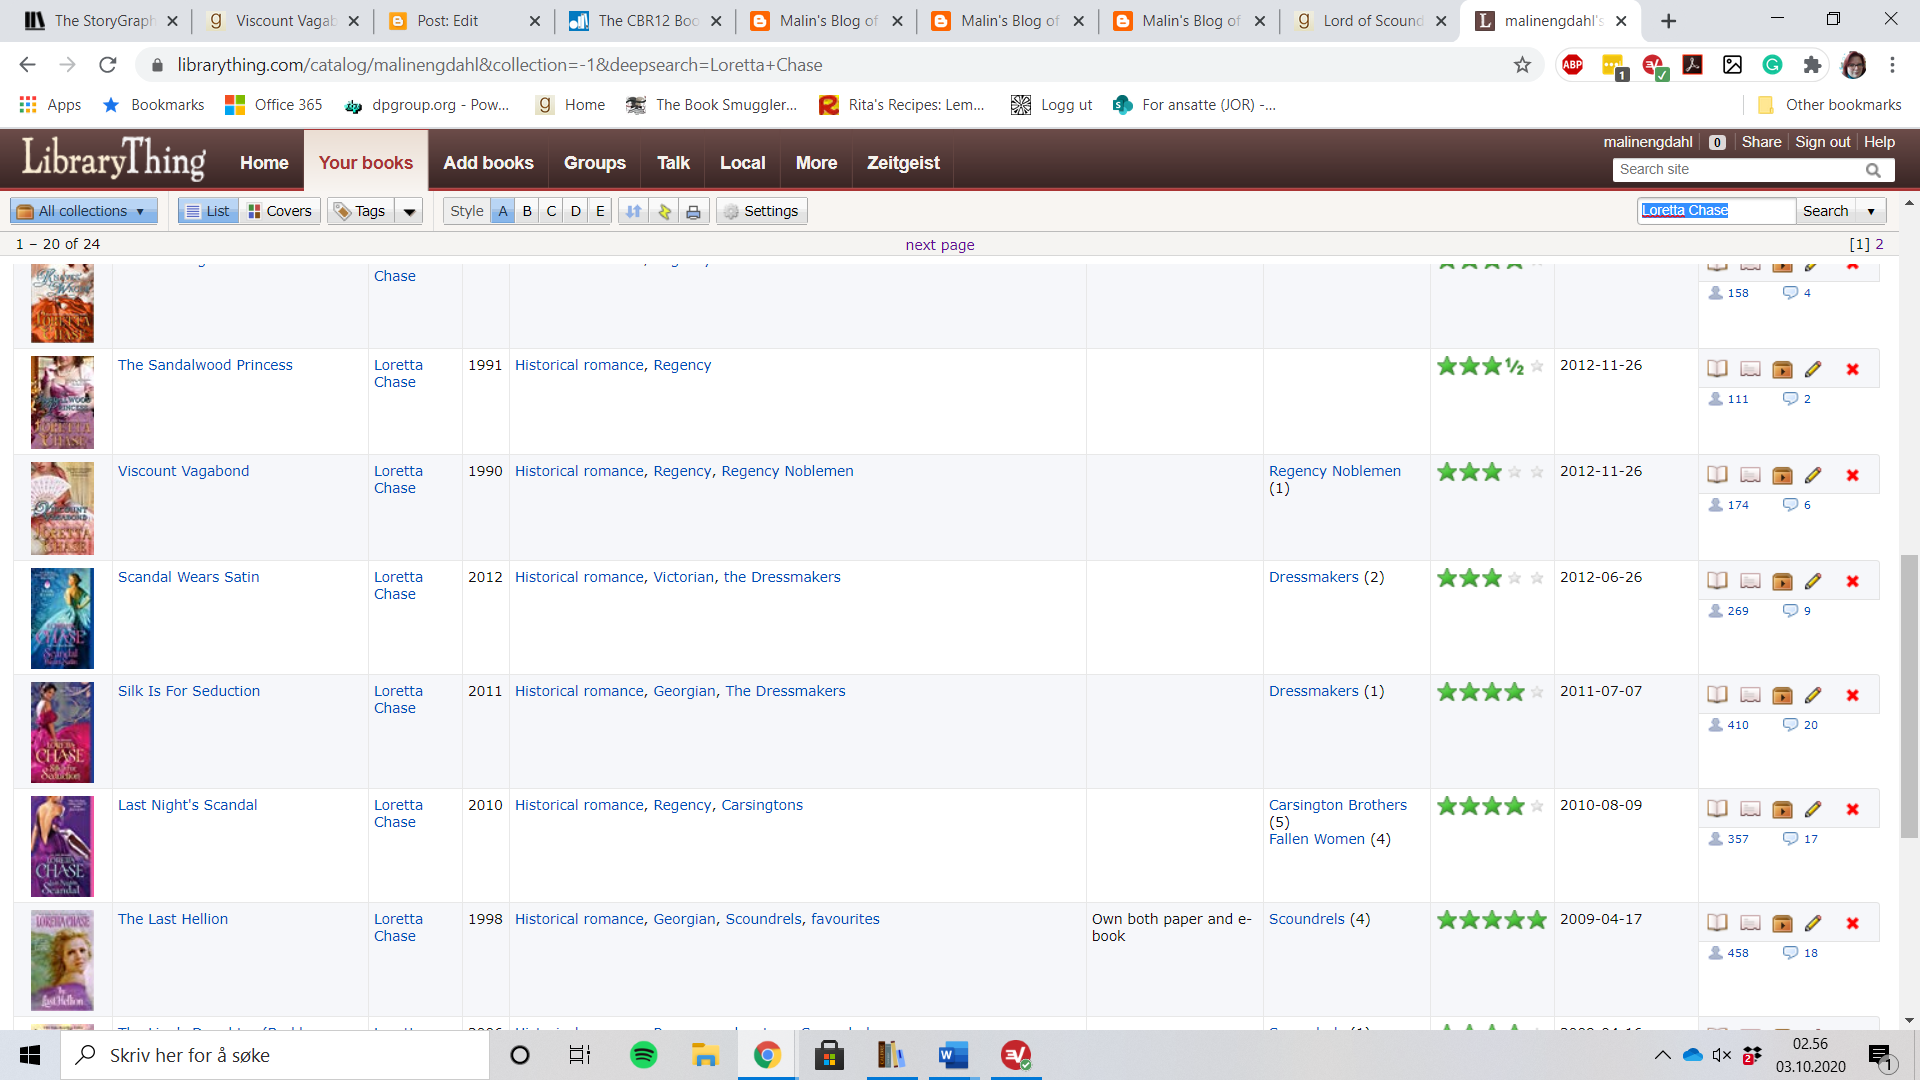This screenshot has height=1080, width=1920.
Task: Open the Add books tab
Action: pos(488,163)
